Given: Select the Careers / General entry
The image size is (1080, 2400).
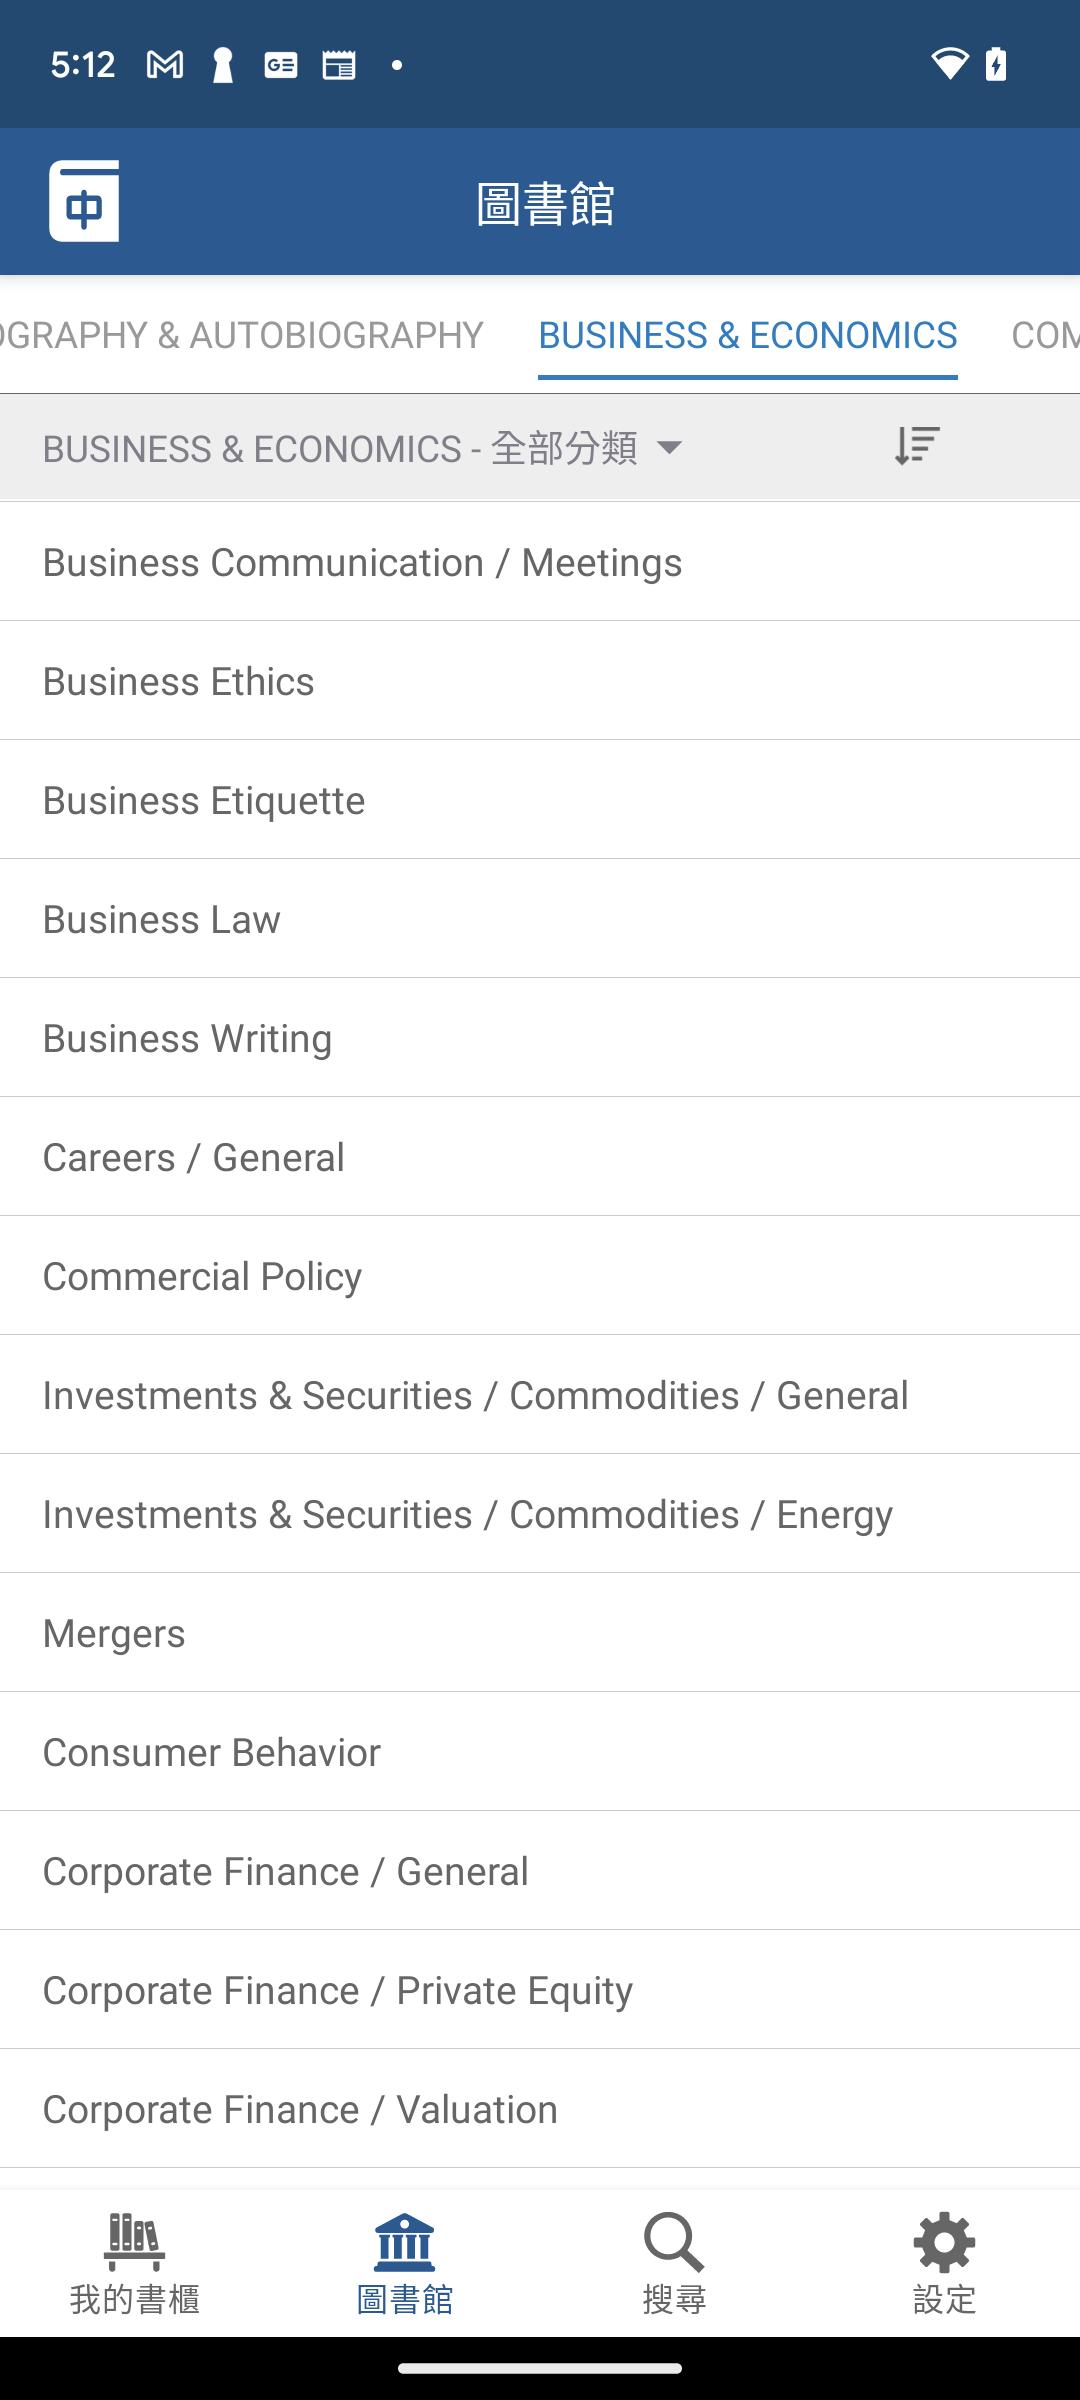Looking at the screenshot, I should click(x=540, y=1157).
